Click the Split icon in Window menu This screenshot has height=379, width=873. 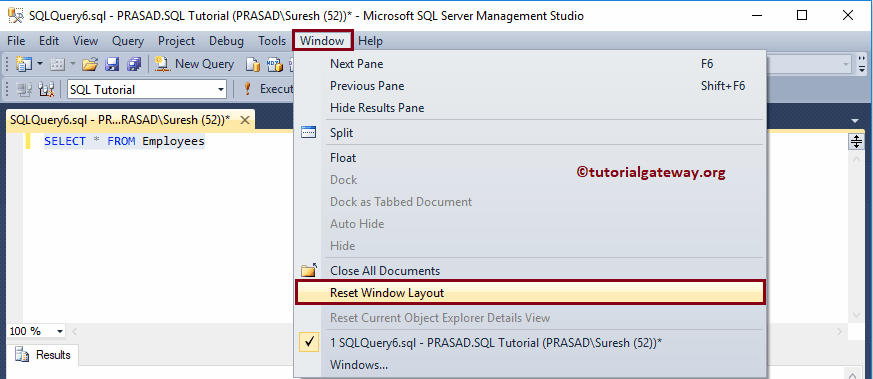308,132
